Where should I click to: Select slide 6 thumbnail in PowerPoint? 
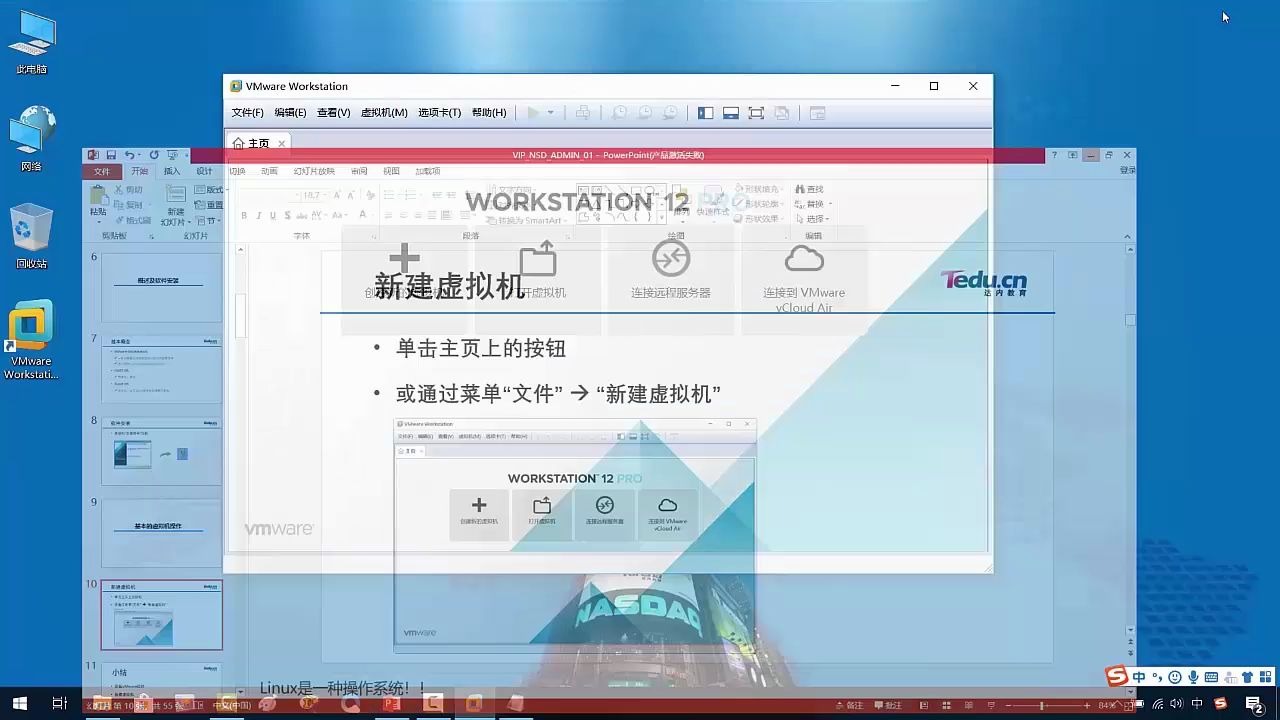(x=161, y=287)
